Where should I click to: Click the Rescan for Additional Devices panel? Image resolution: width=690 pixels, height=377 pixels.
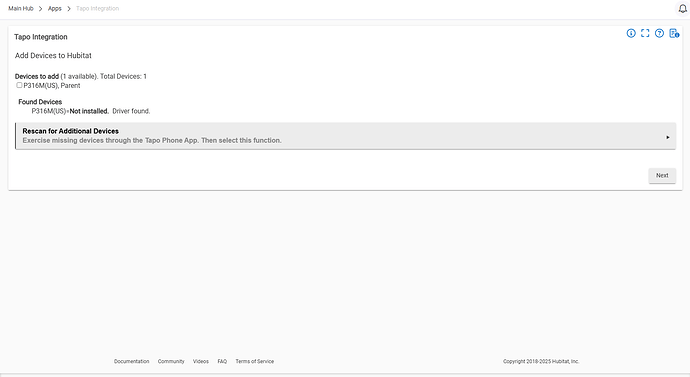[345, 136]
